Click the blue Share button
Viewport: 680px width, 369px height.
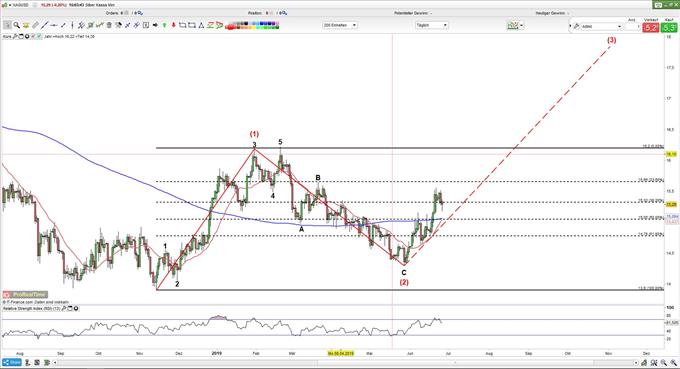(x=12, y=362)
